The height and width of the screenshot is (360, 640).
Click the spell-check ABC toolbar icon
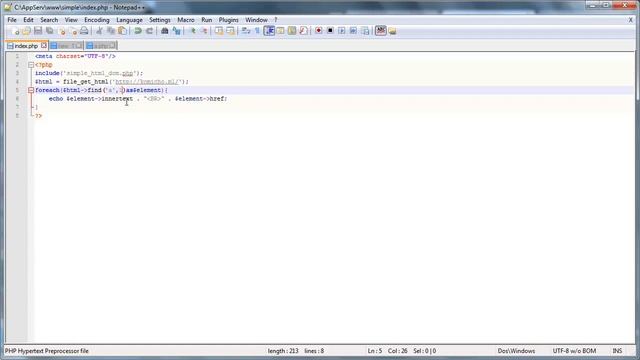(x=380, y=31)
